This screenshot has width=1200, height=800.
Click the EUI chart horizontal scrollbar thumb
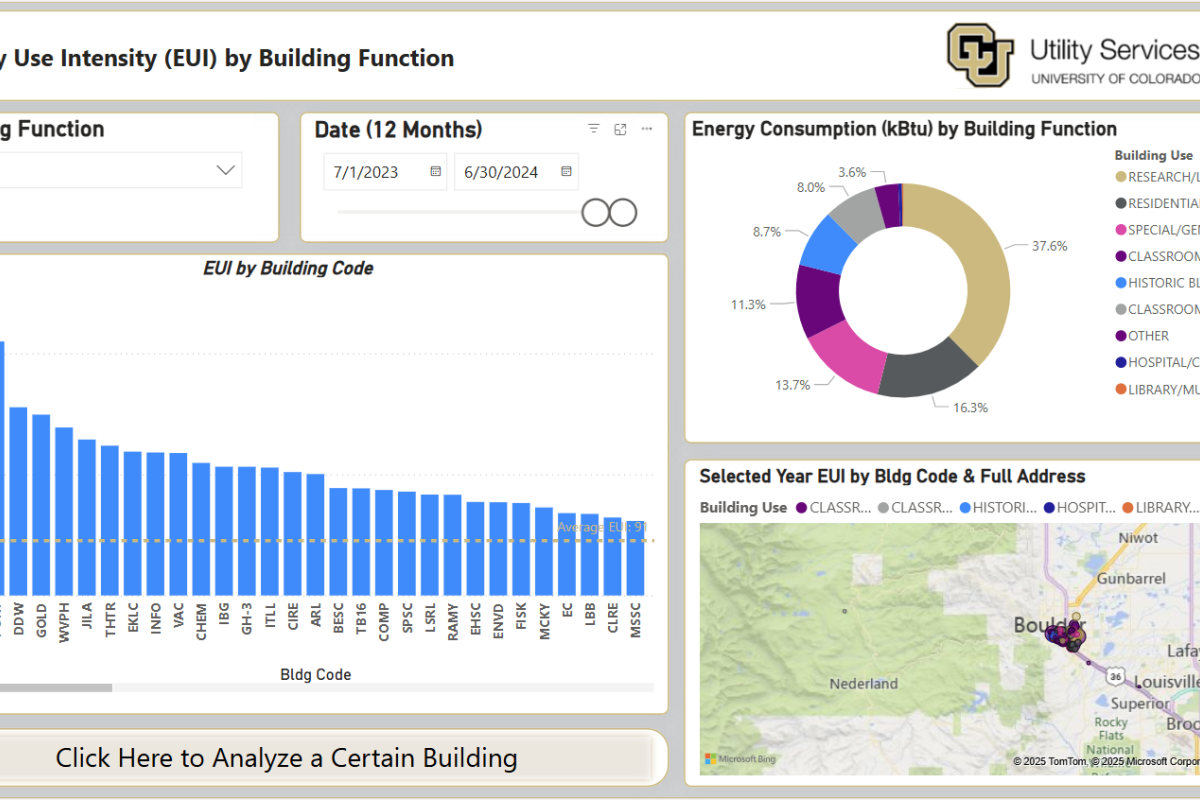[56, 687]
